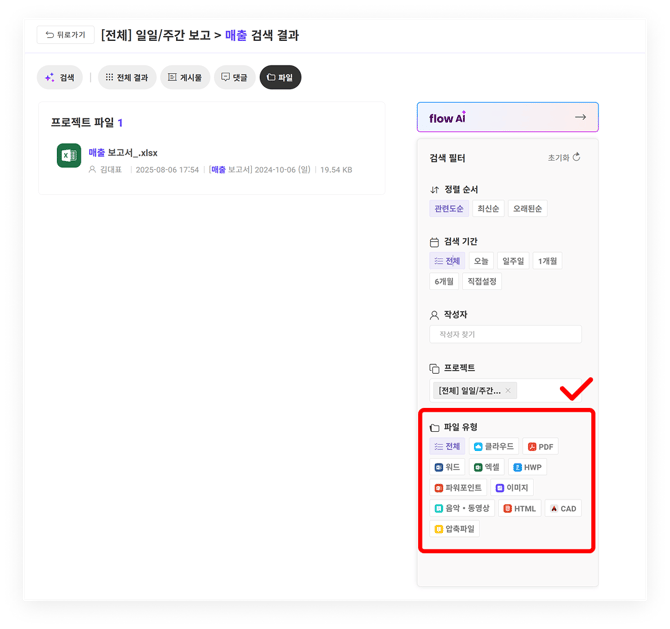Open 직접설정 custom date range
This screenshot has width=670, height=629.
pyautogui.click(x=482, y=282)
